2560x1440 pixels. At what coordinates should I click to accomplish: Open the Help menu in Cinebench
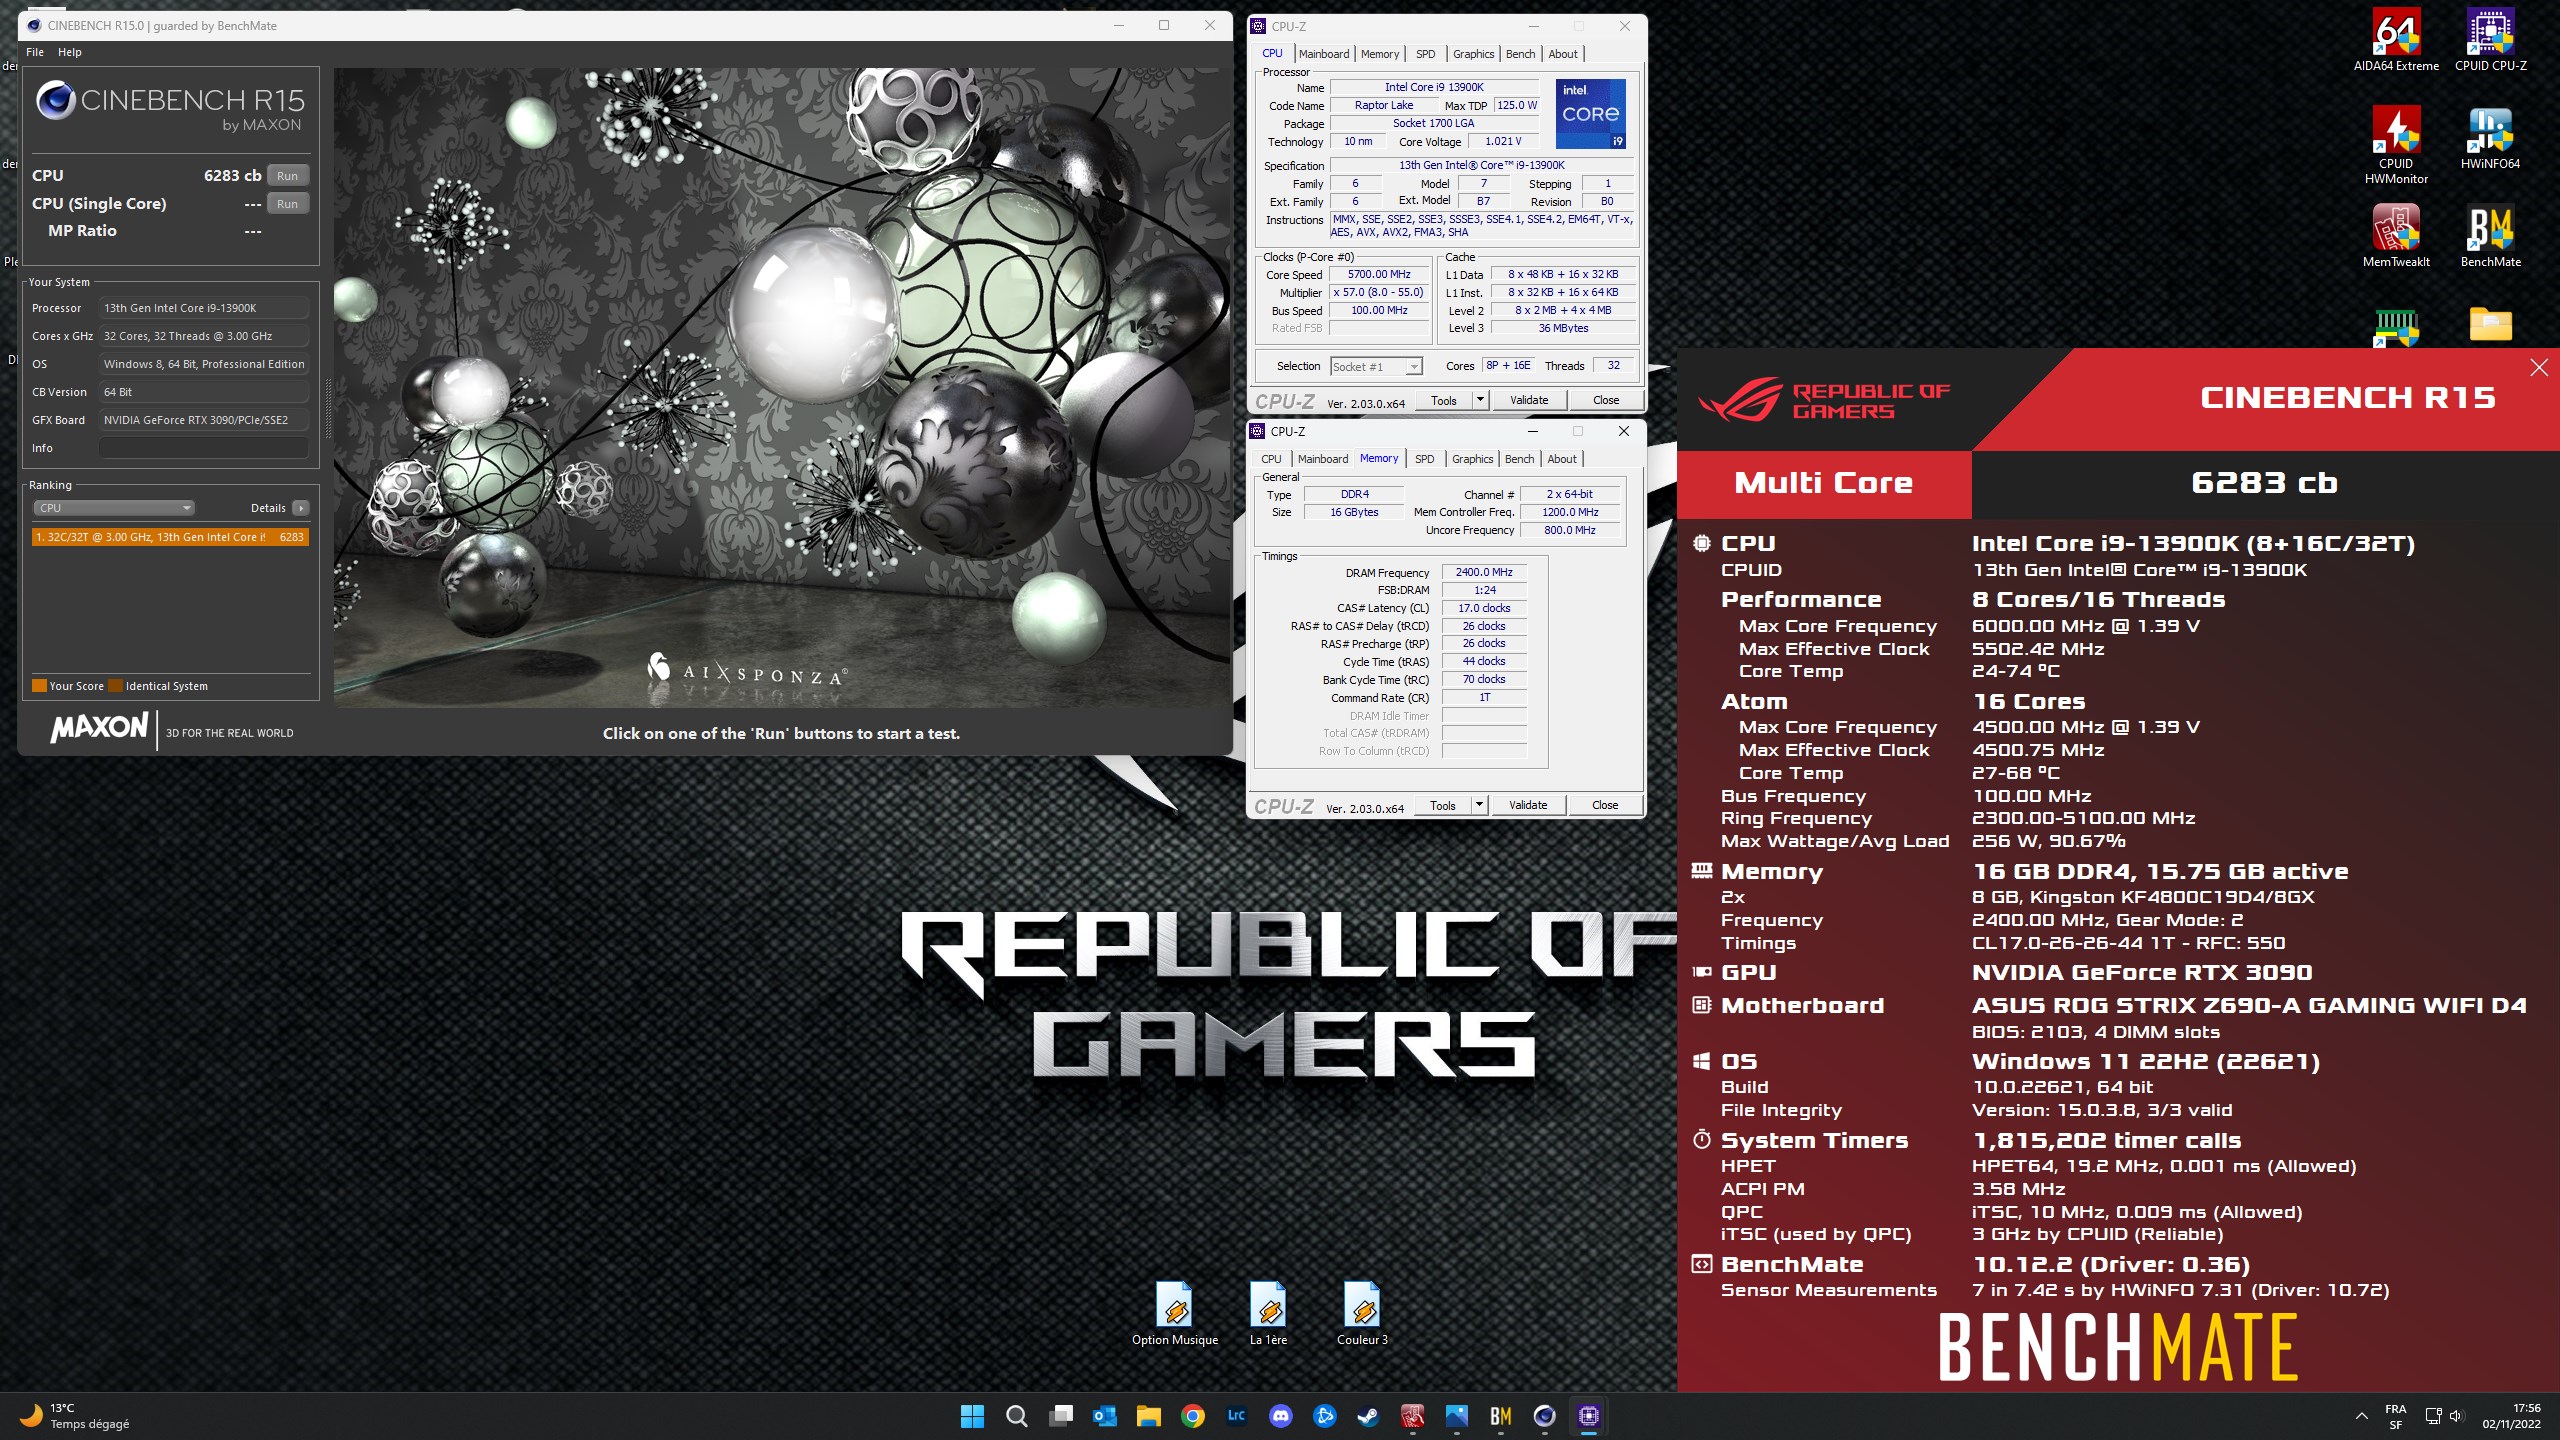[x=70, y=52]
